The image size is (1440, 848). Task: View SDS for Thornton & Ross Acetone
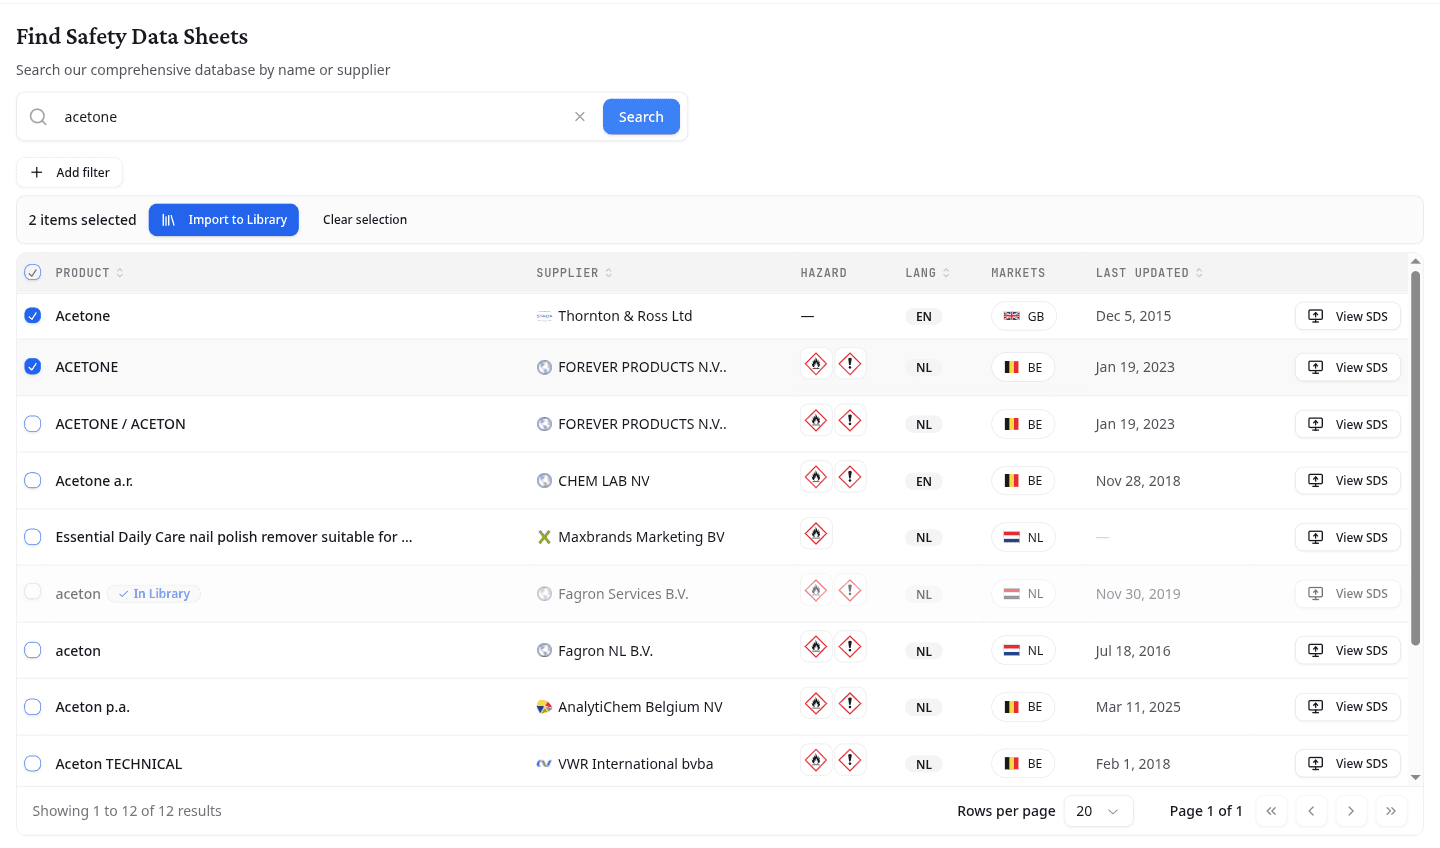click(1348, 316)
